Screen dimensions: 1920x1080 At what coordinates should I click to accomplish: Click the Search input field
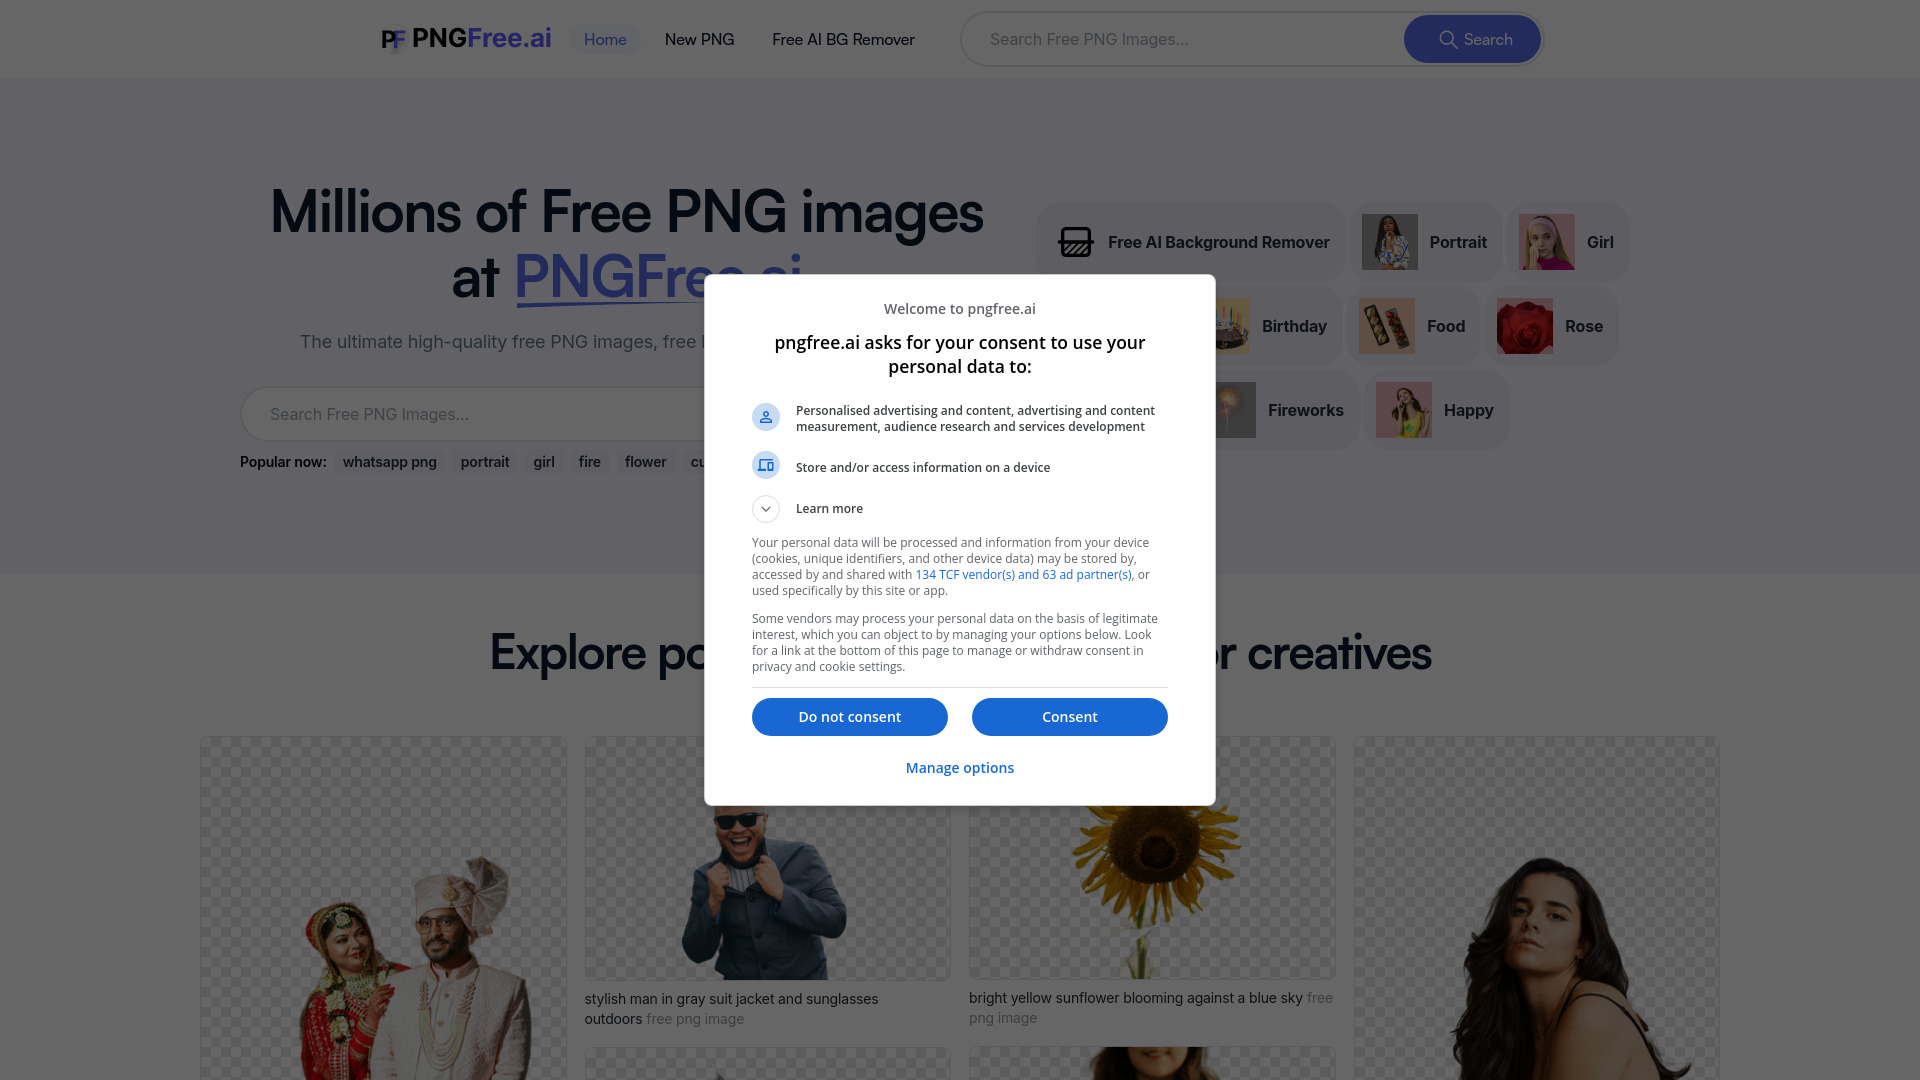(x=1185, y=38)
